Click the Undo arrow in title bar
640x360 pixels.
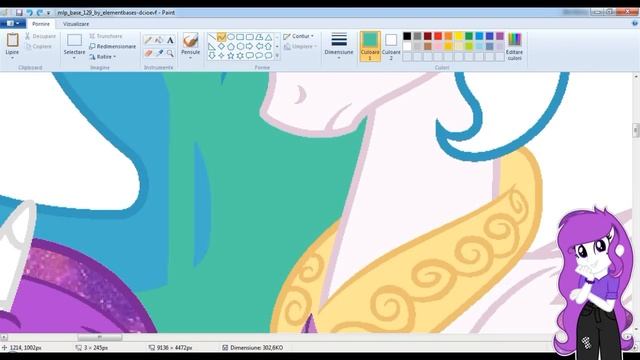(x=29, y=13)
